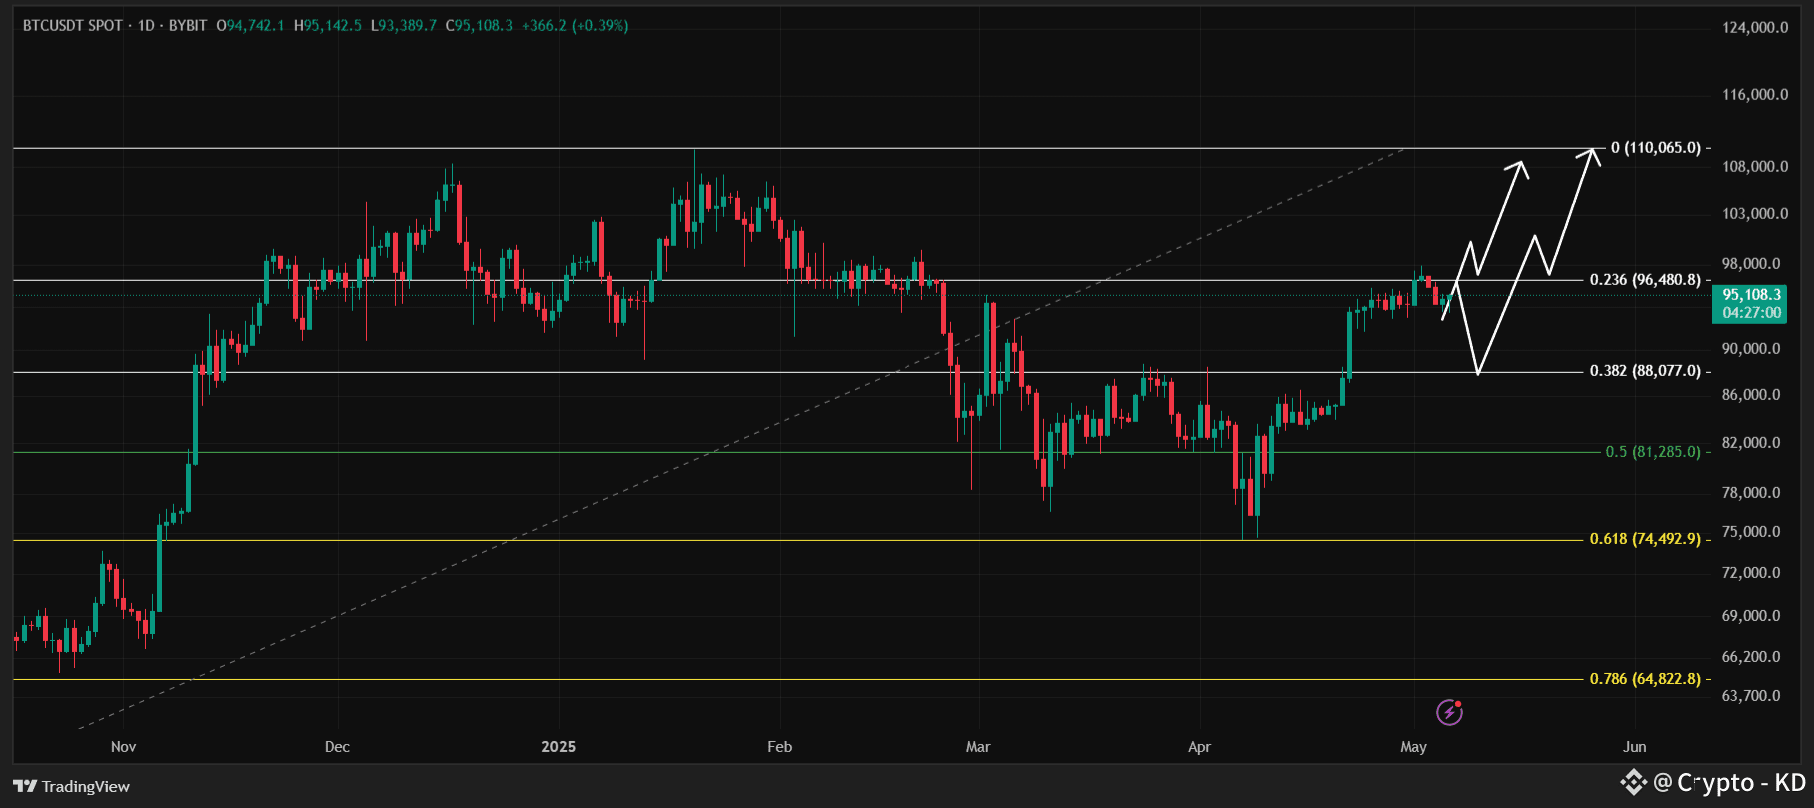Select the low value L93,389.7

pos(404,25)
